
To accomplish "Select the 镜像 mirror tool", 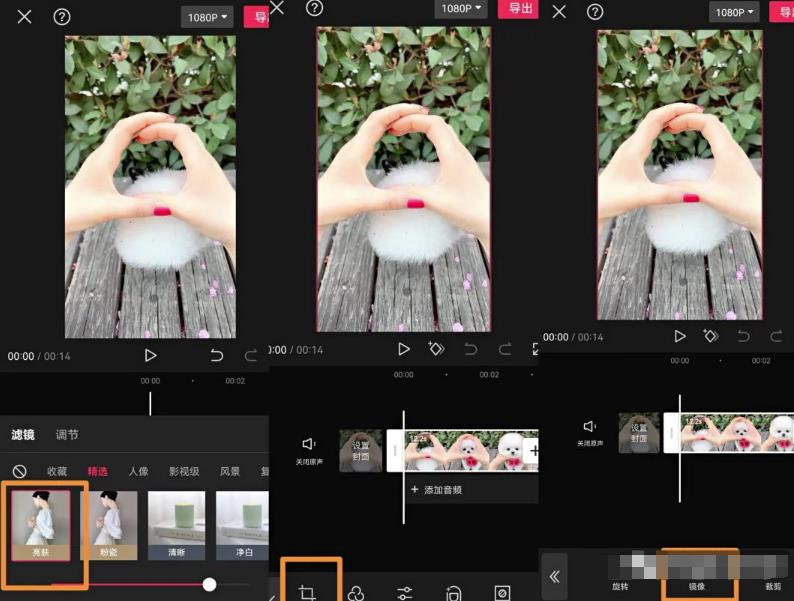I will pos(697,586).
